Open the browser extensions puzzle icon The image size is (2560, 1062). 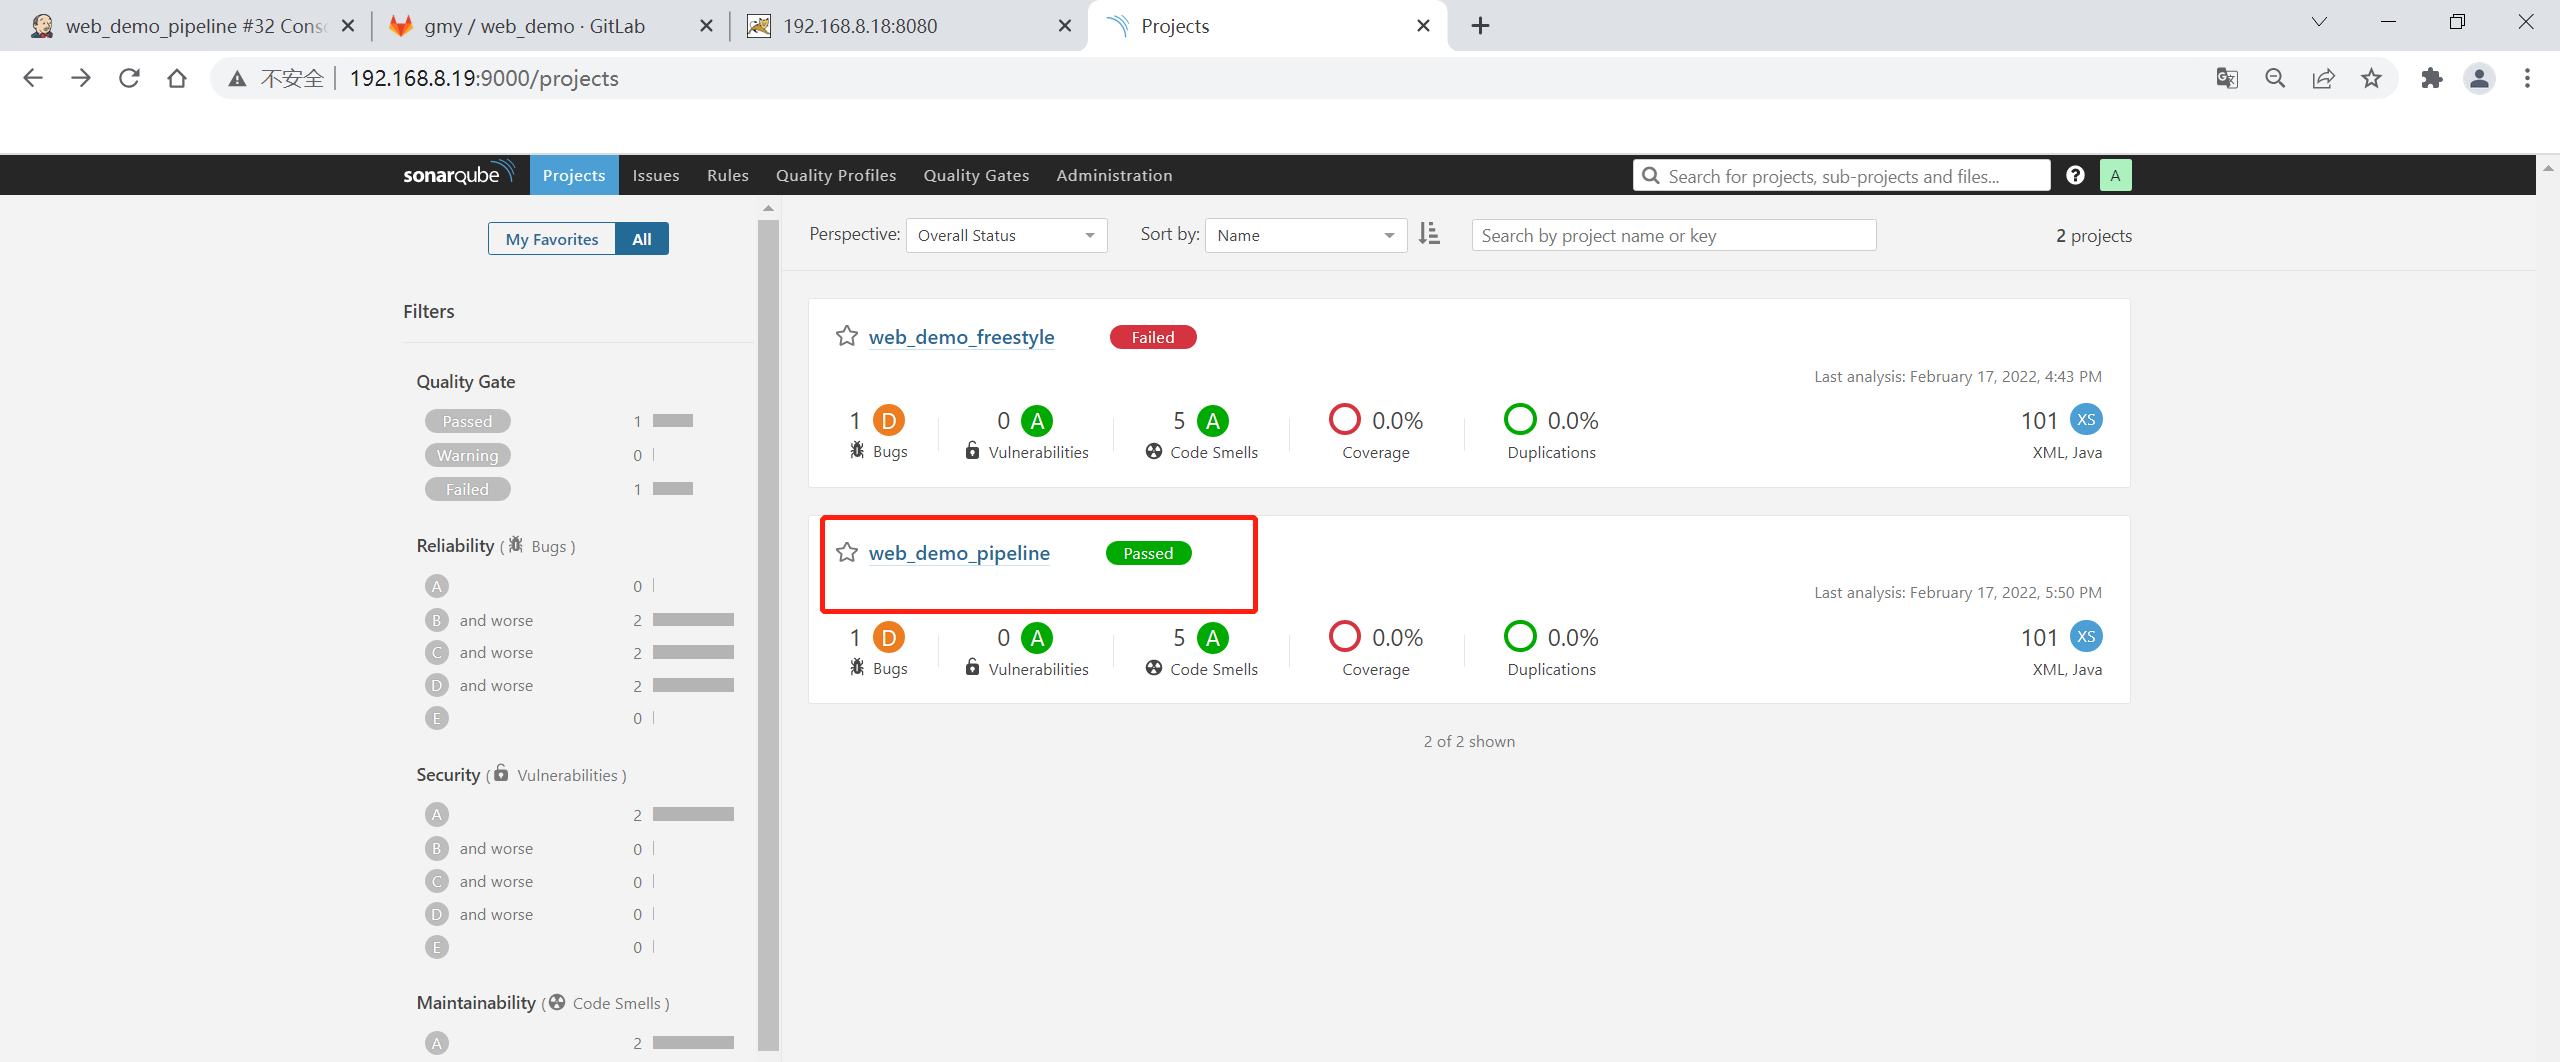click(2432, 78)
